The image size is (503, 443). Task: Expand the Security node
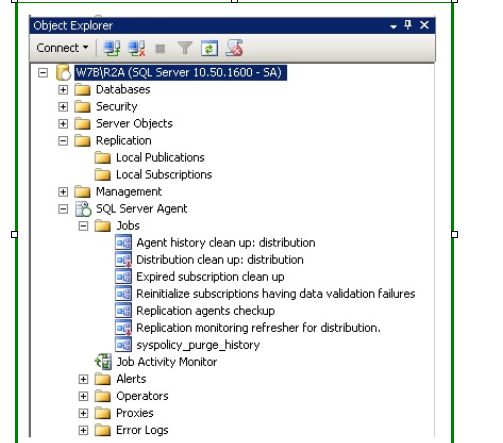click(63, 107)
